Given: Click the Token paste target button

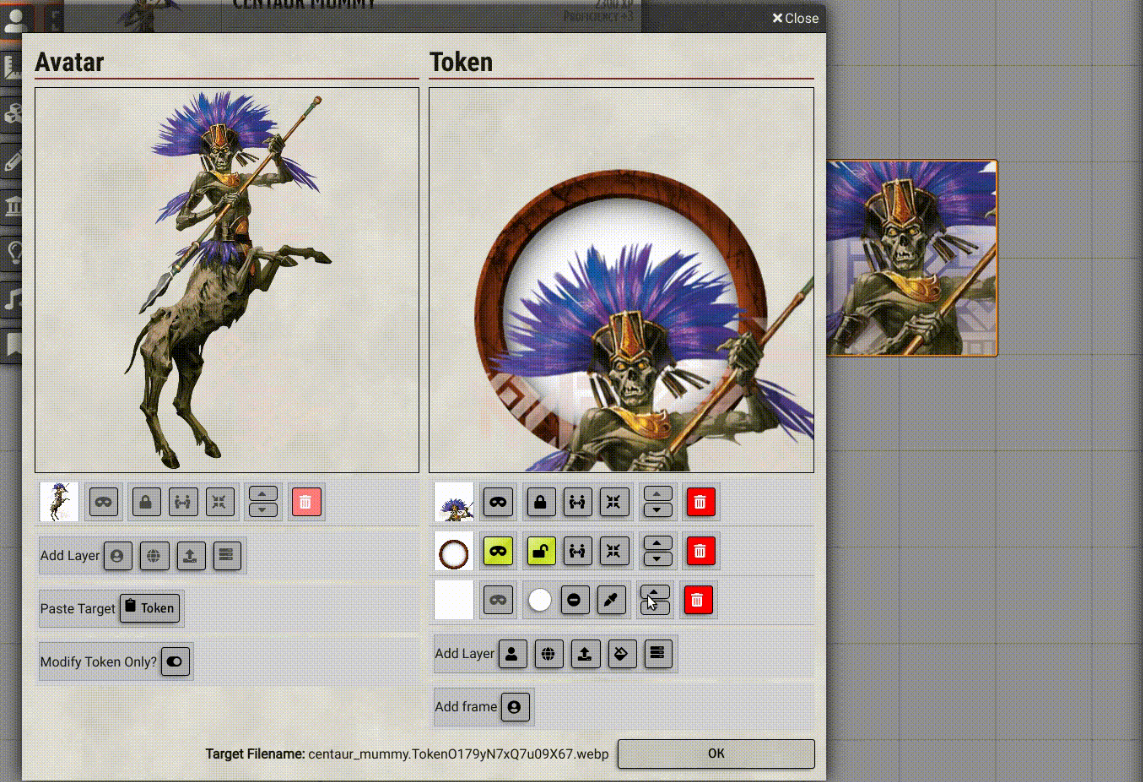Looking at the screenshot, I should pyautogui.click(x=150, y=608).
